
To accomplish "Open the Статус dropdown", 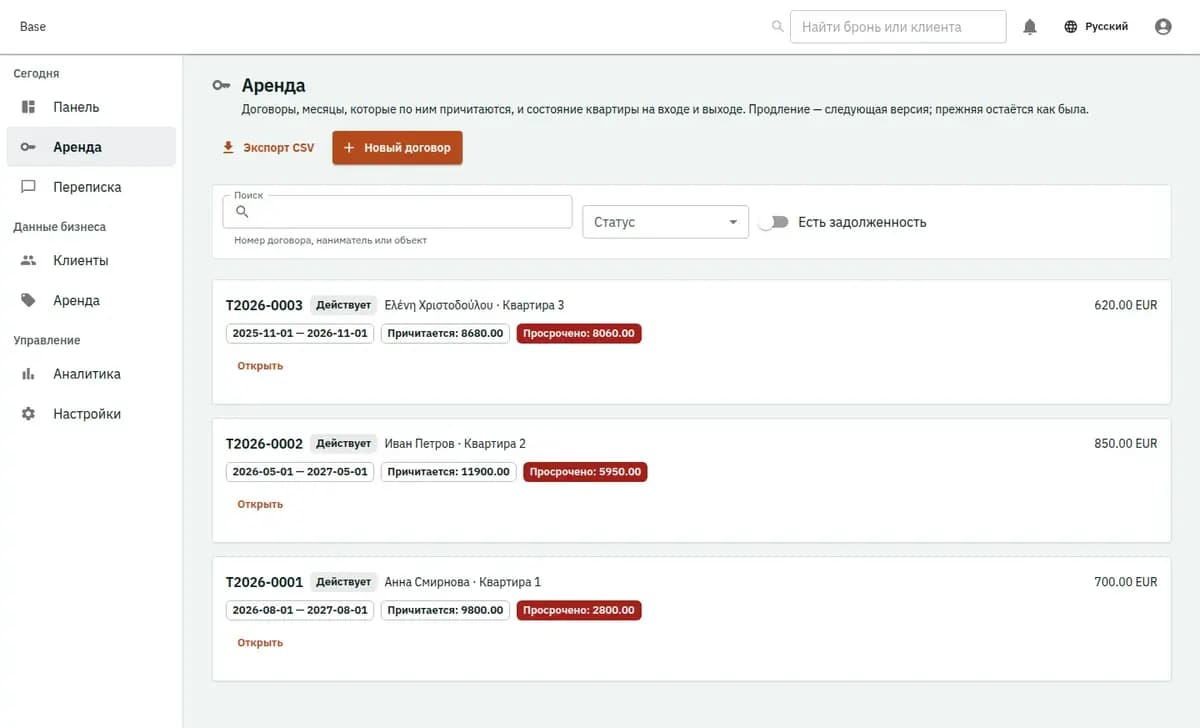I will (666, 222).
